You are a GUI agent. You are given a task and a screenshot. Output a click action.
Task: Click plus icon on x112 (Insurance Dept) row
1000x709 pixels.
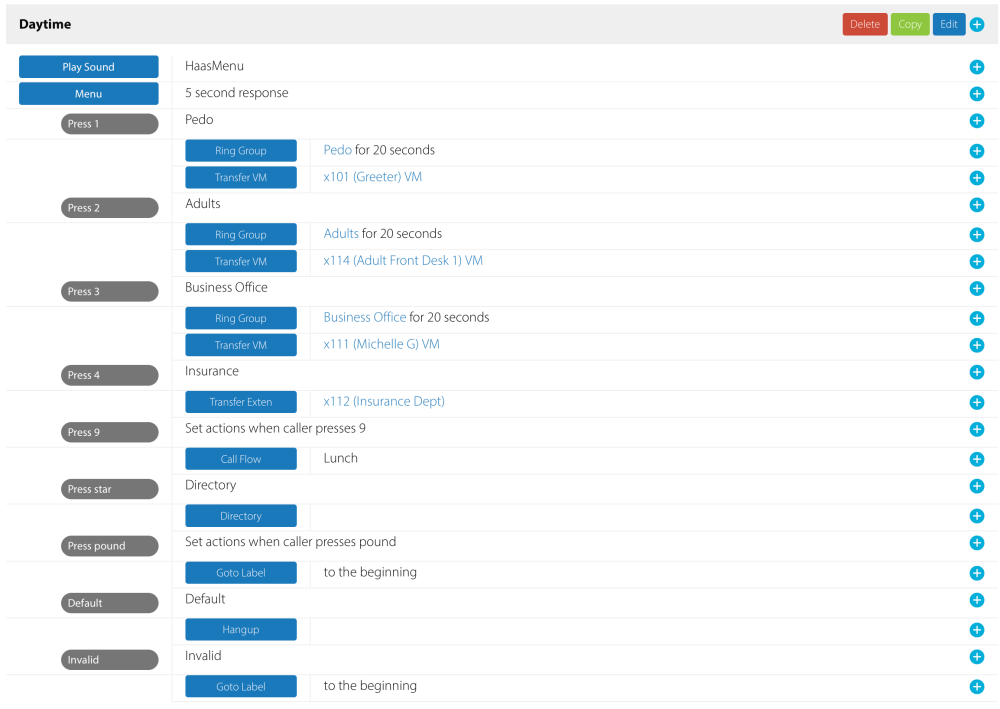click(x=977, y=402)
